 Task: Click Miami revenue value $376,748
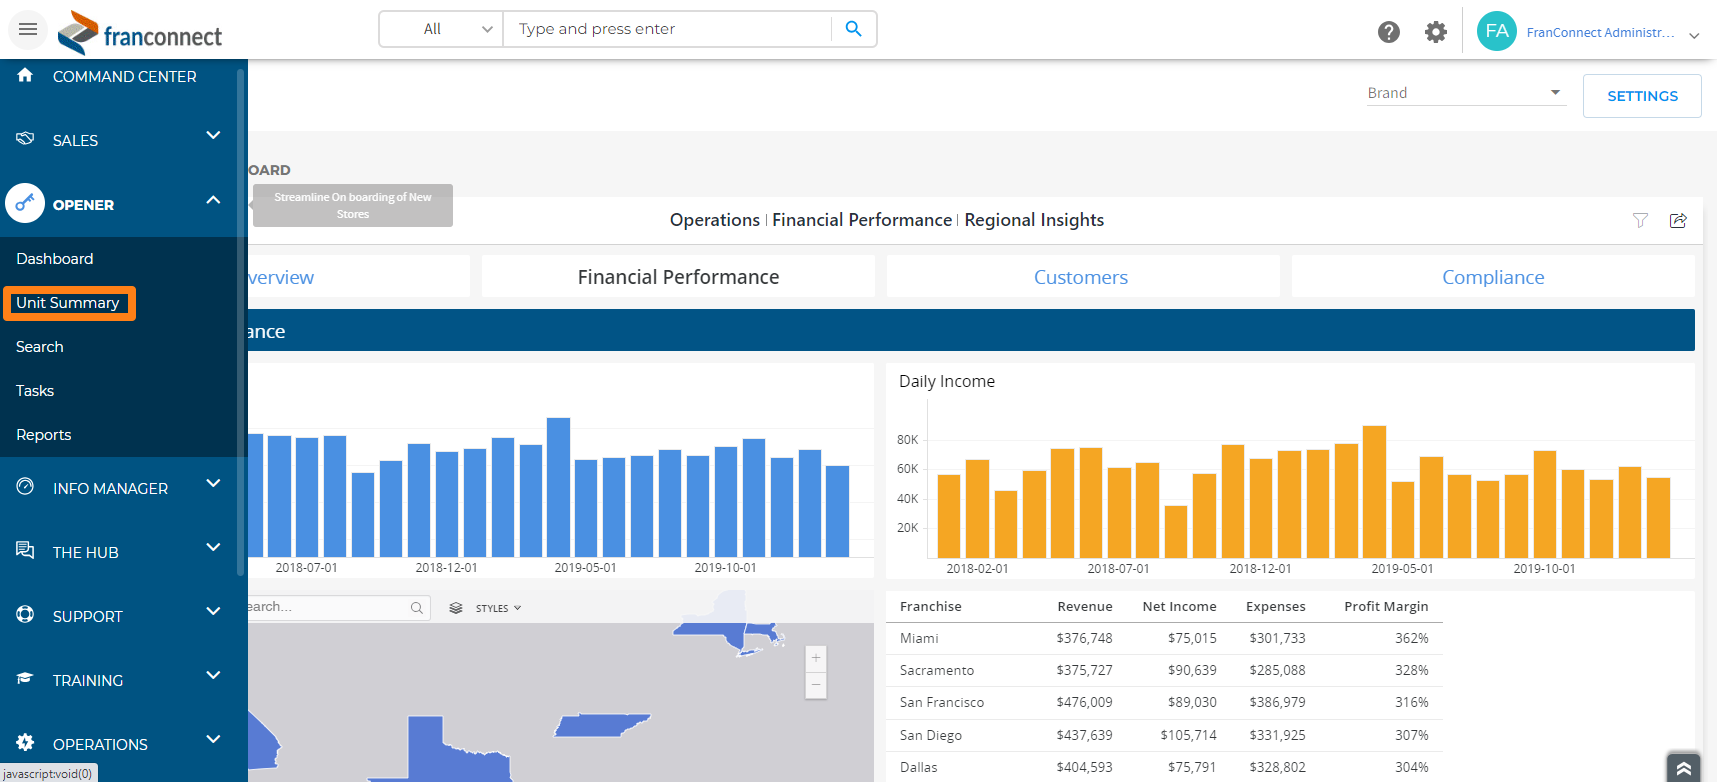(1084, 638)
